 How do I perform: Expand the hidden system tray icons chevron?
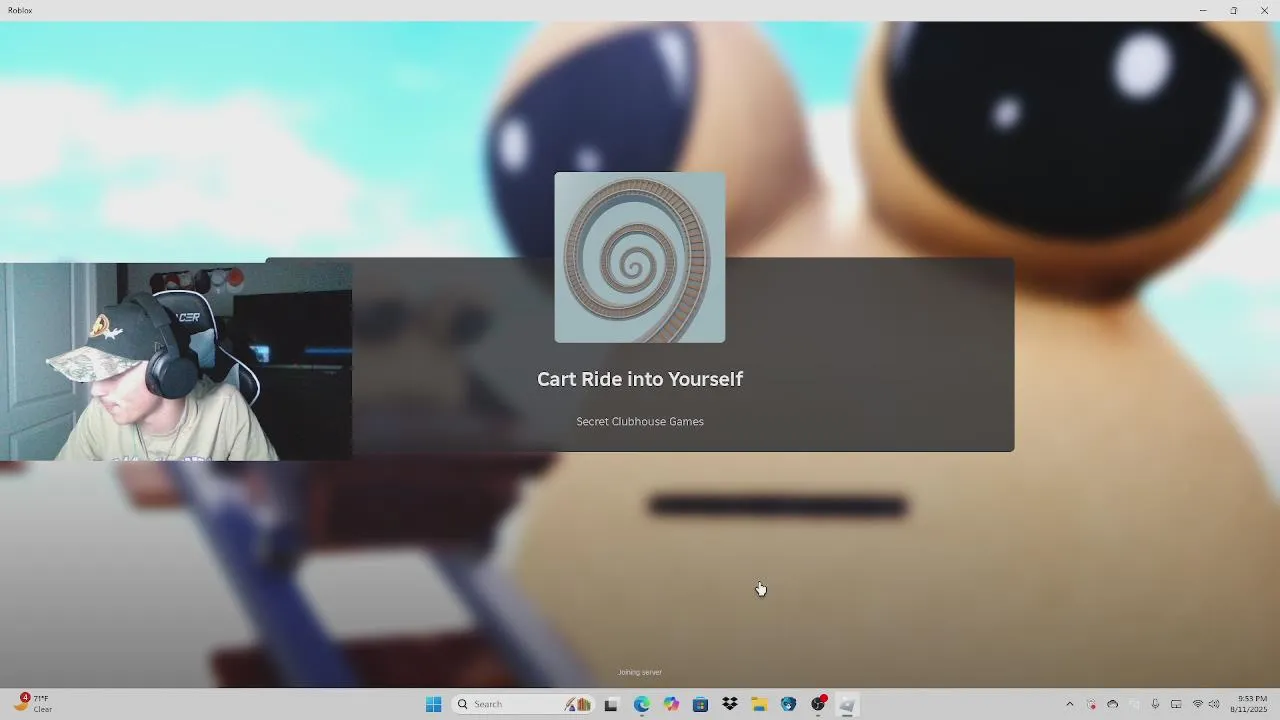click(x=1069, y=704)
